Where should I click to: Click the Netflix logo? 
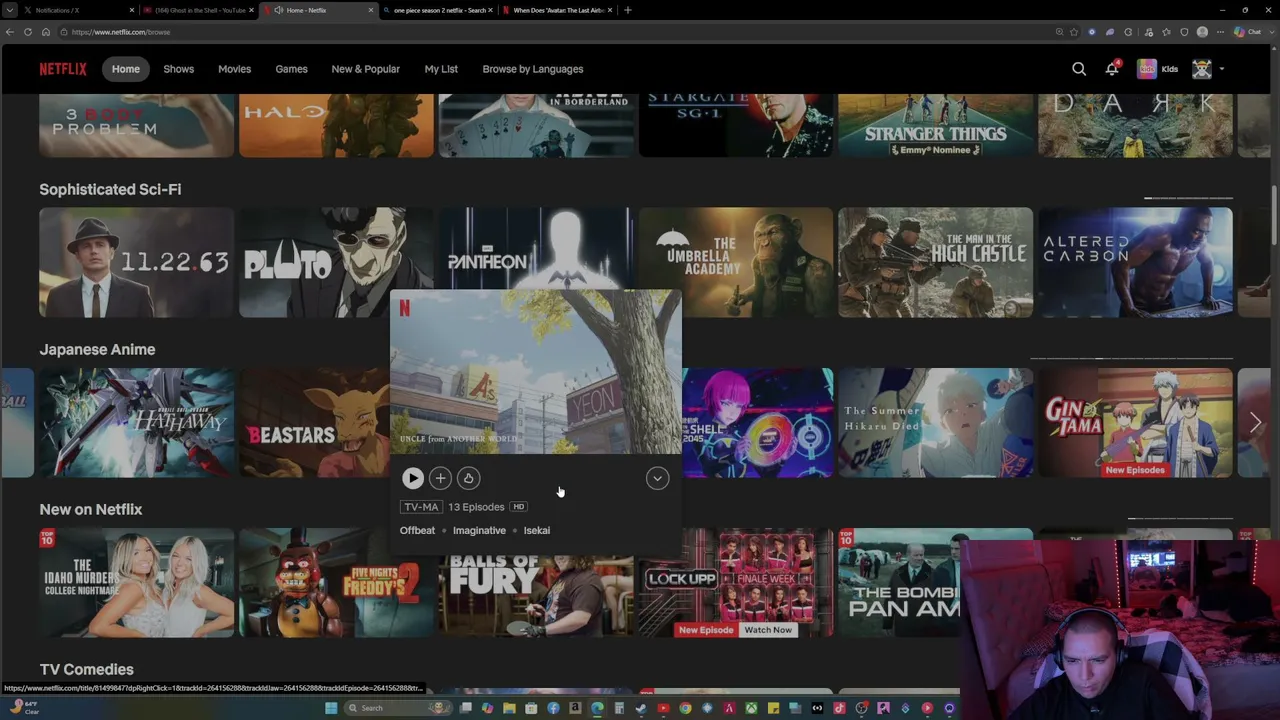click(63, 69)
